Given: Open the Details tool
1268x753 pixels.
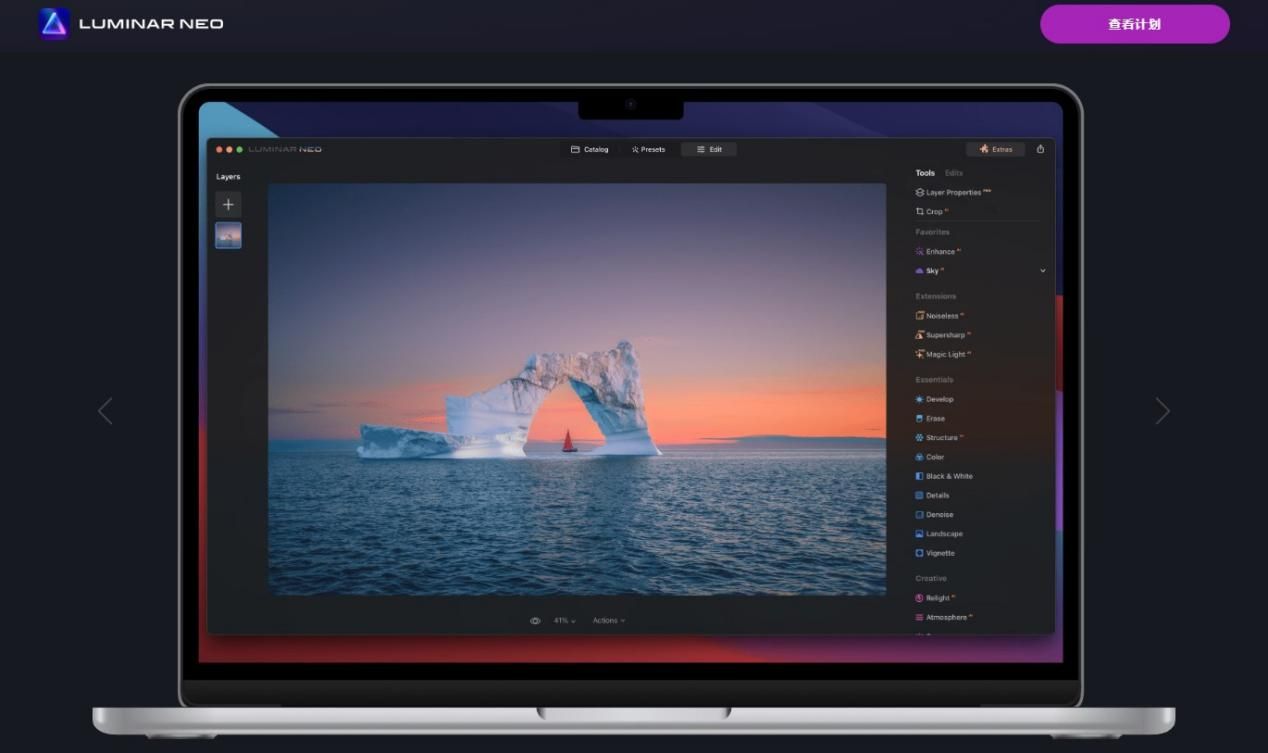Looking at the screenshot, I should point(933,495).
